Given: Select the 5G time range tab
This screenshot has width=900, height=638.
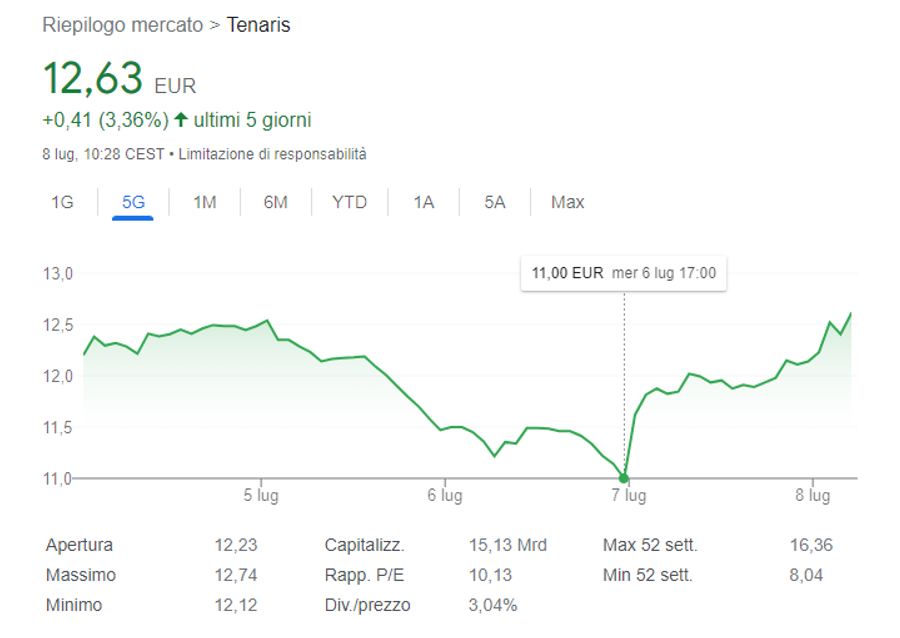Looking at the screenshot, I should click(x=133, y=202).
